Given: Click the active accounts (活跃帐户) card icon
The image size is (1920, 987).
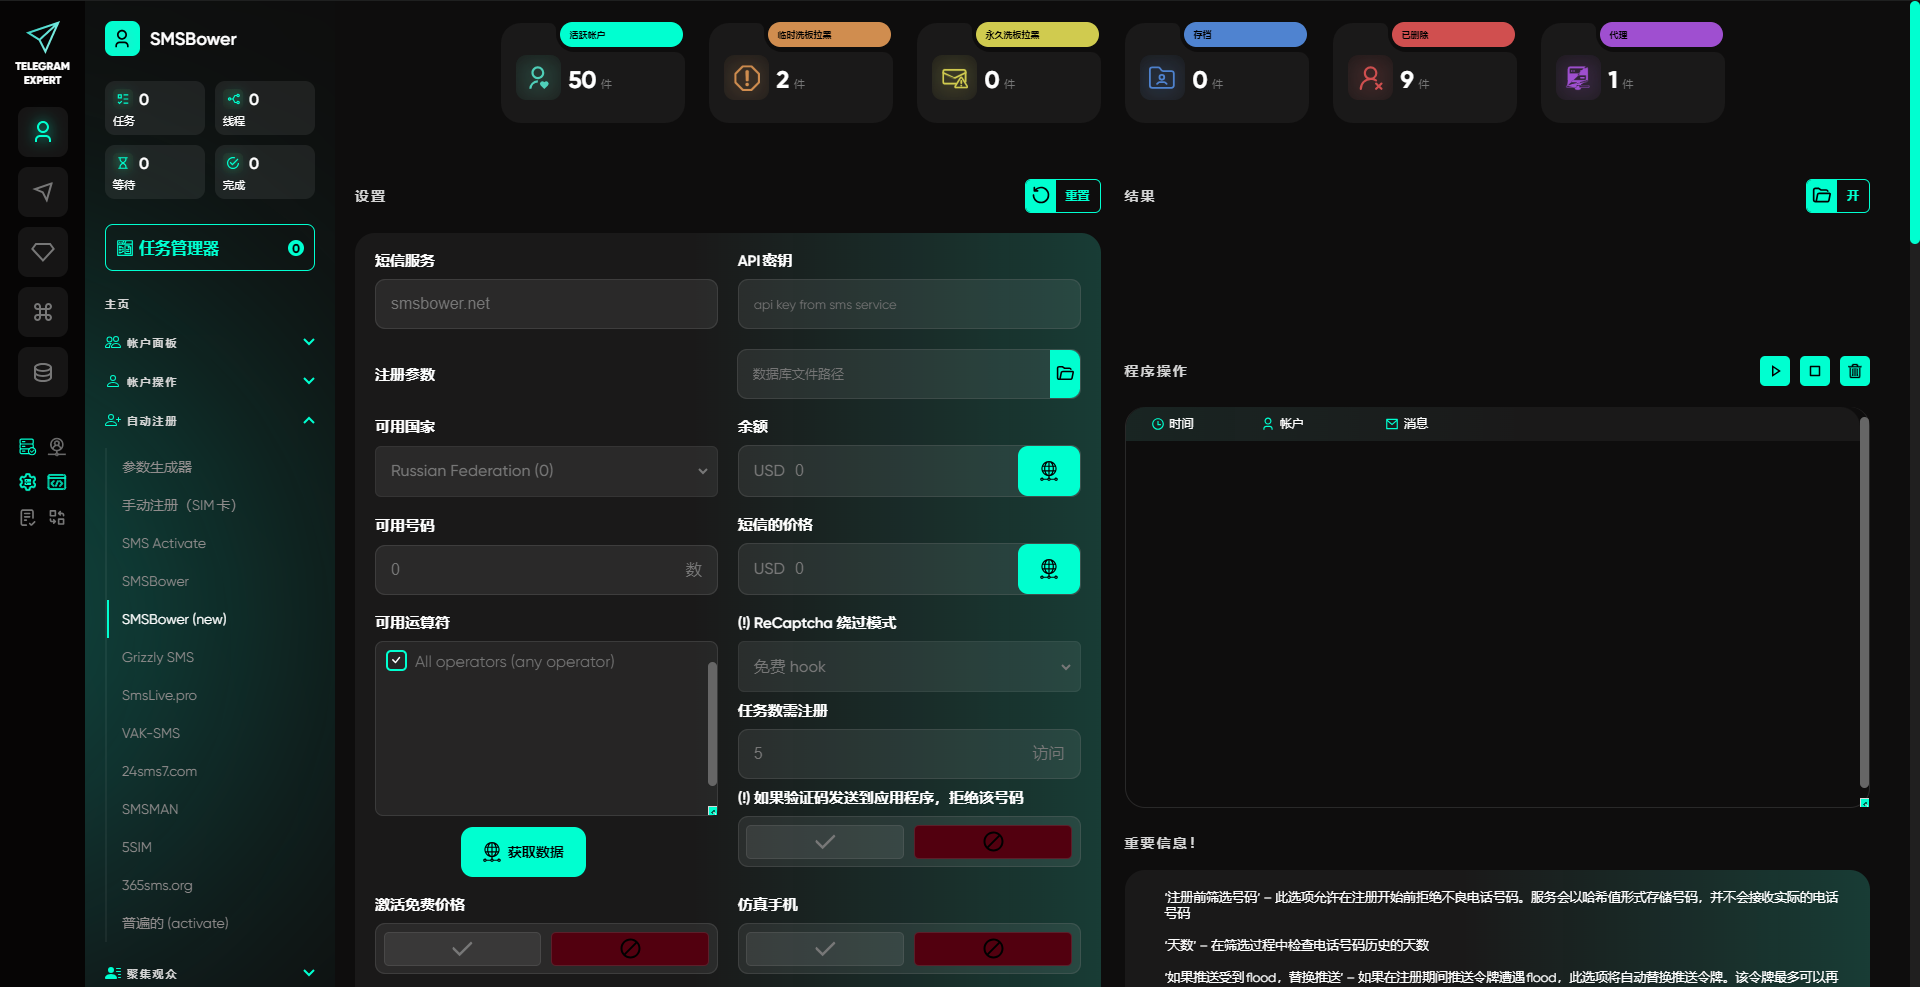Looking at the screenshot, I should [x=538, y=78].
